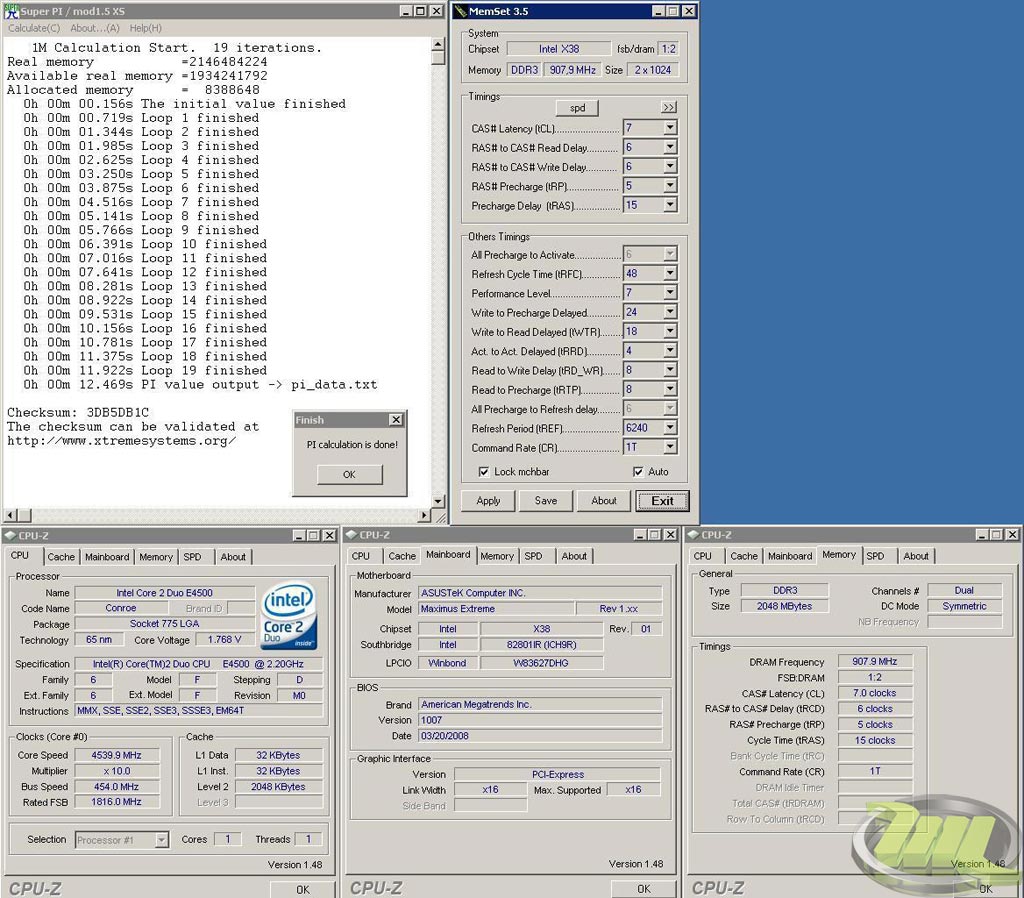Click OK in the Finish dialog
The height and width of the screenshot is (898, 1024).
tap(349, 475)
